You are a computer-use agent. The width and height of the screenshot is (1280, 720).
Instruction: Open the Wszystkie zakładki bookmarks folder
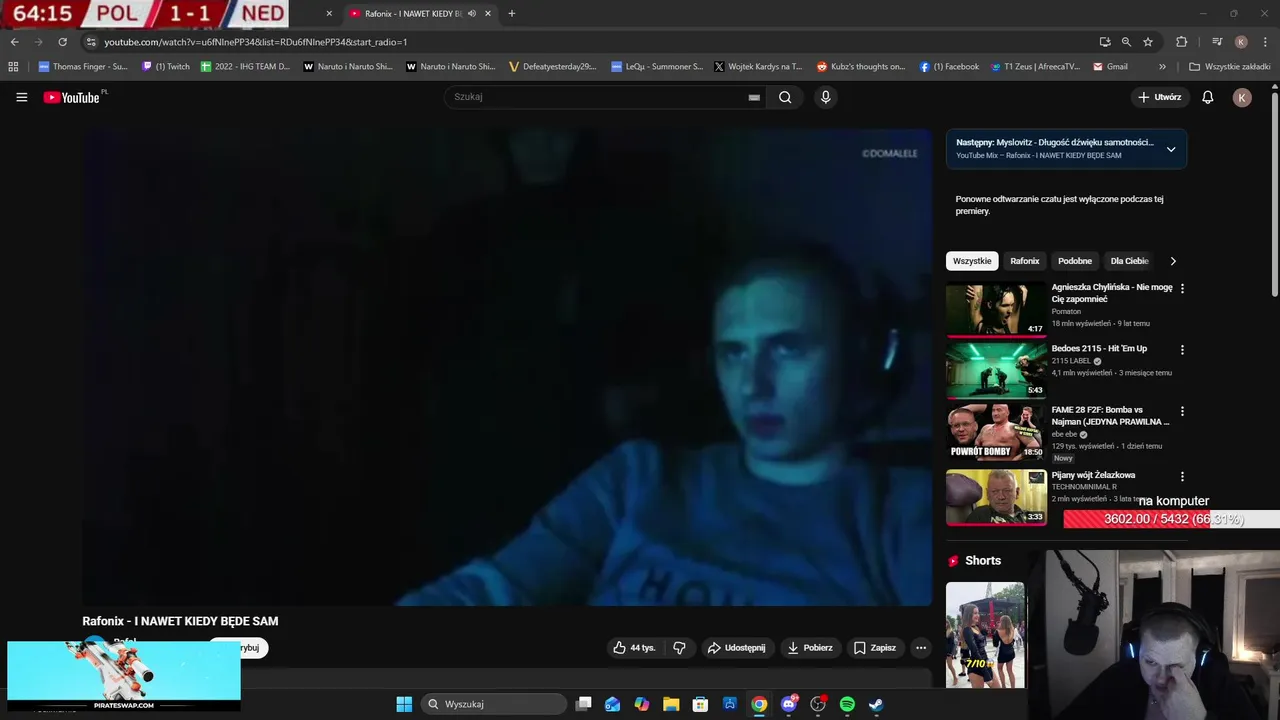pos(1229,67)
